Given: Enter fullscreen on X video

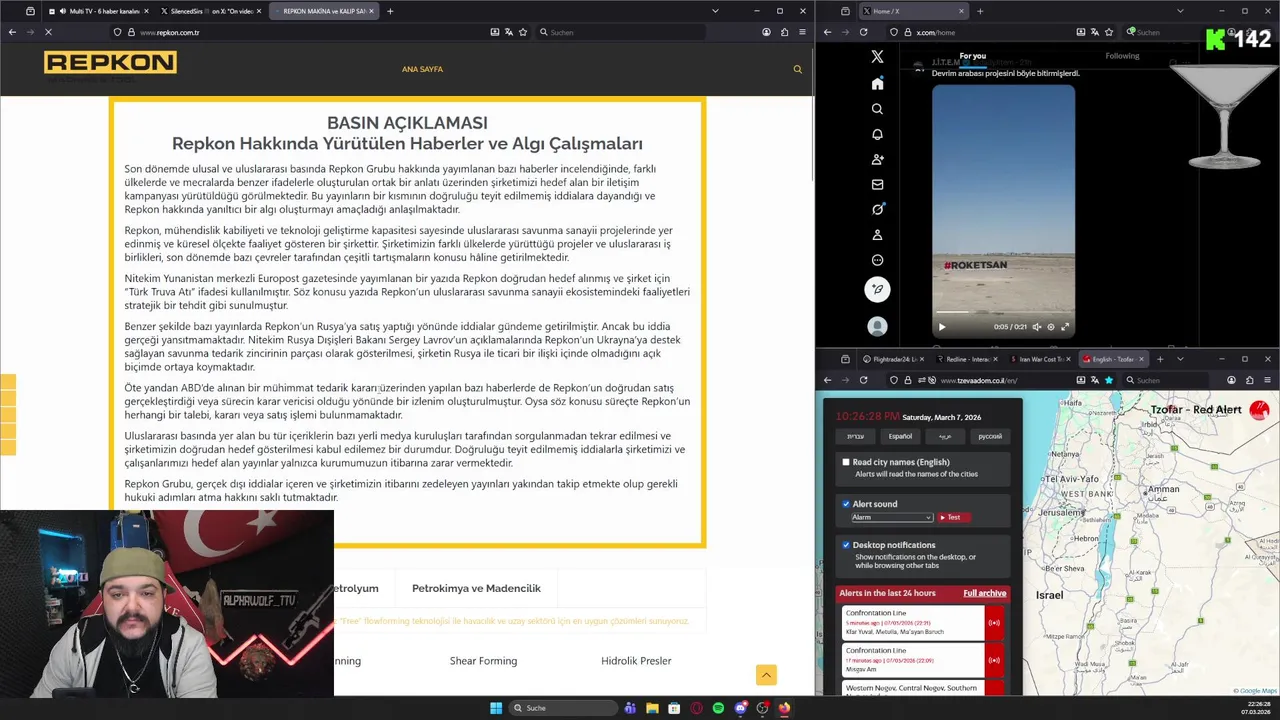Looking at the screenshot, I should point(1065,327).
